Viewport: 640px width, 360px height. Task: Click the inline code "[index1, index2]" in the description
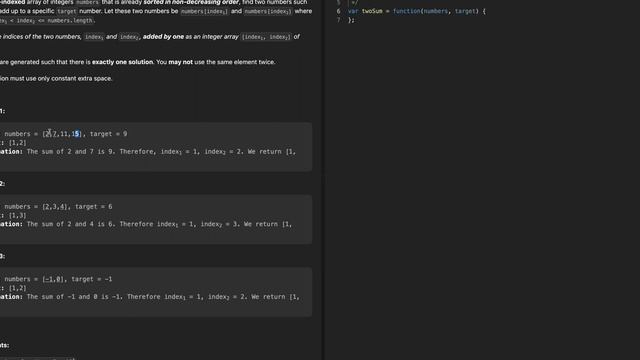pos(266,37)
